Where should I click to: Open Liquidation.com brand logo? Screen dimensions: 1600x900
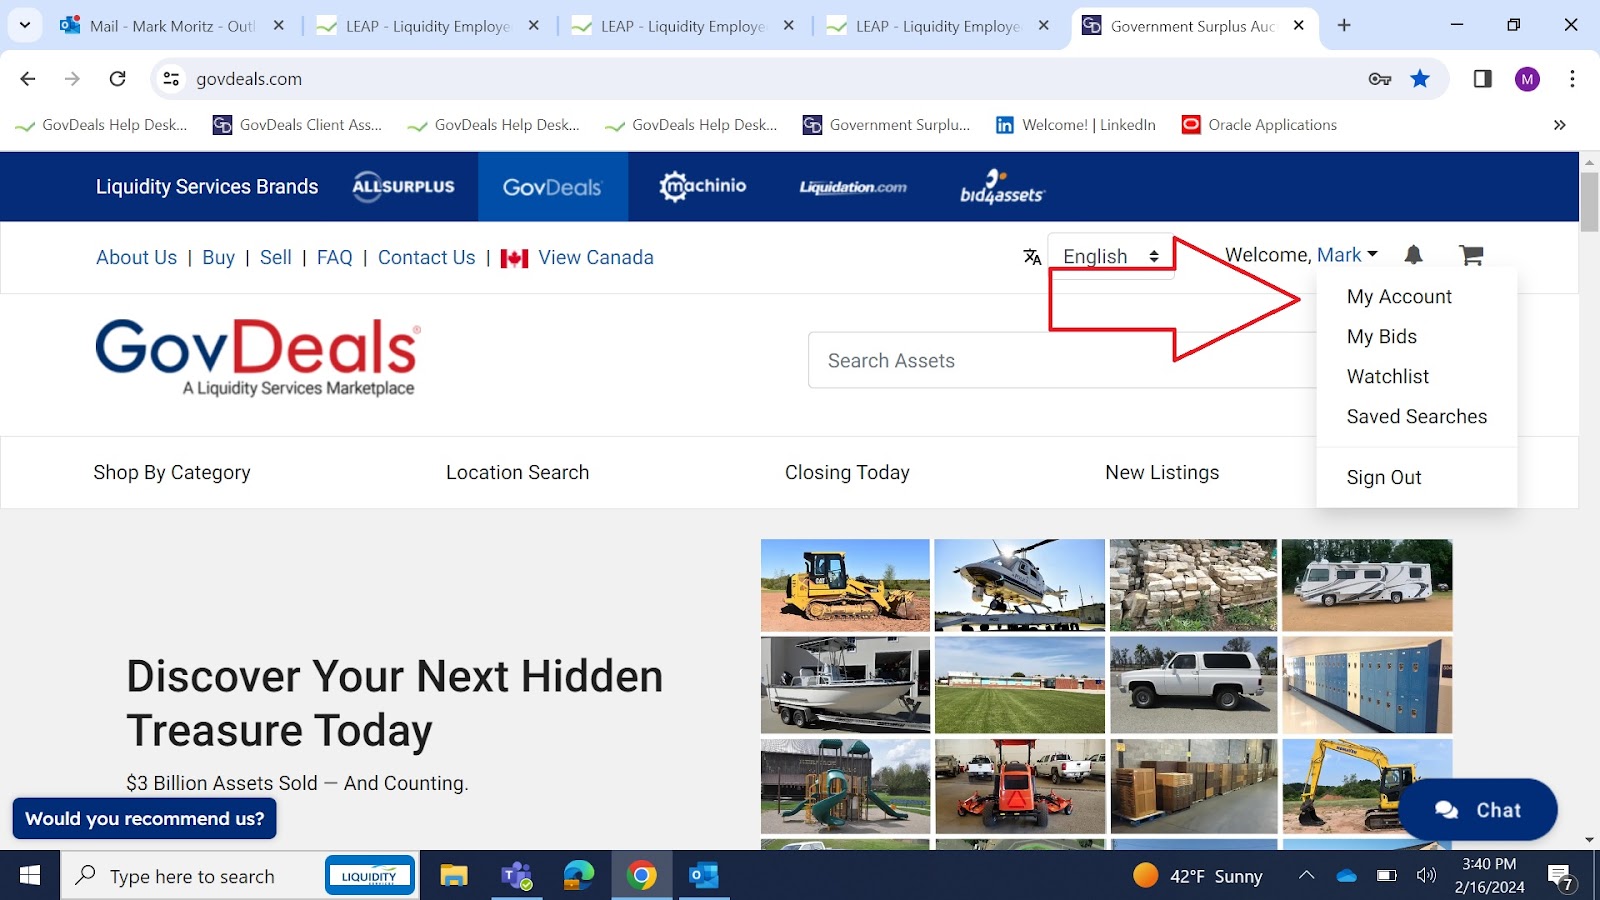click(x=853, y=187)
